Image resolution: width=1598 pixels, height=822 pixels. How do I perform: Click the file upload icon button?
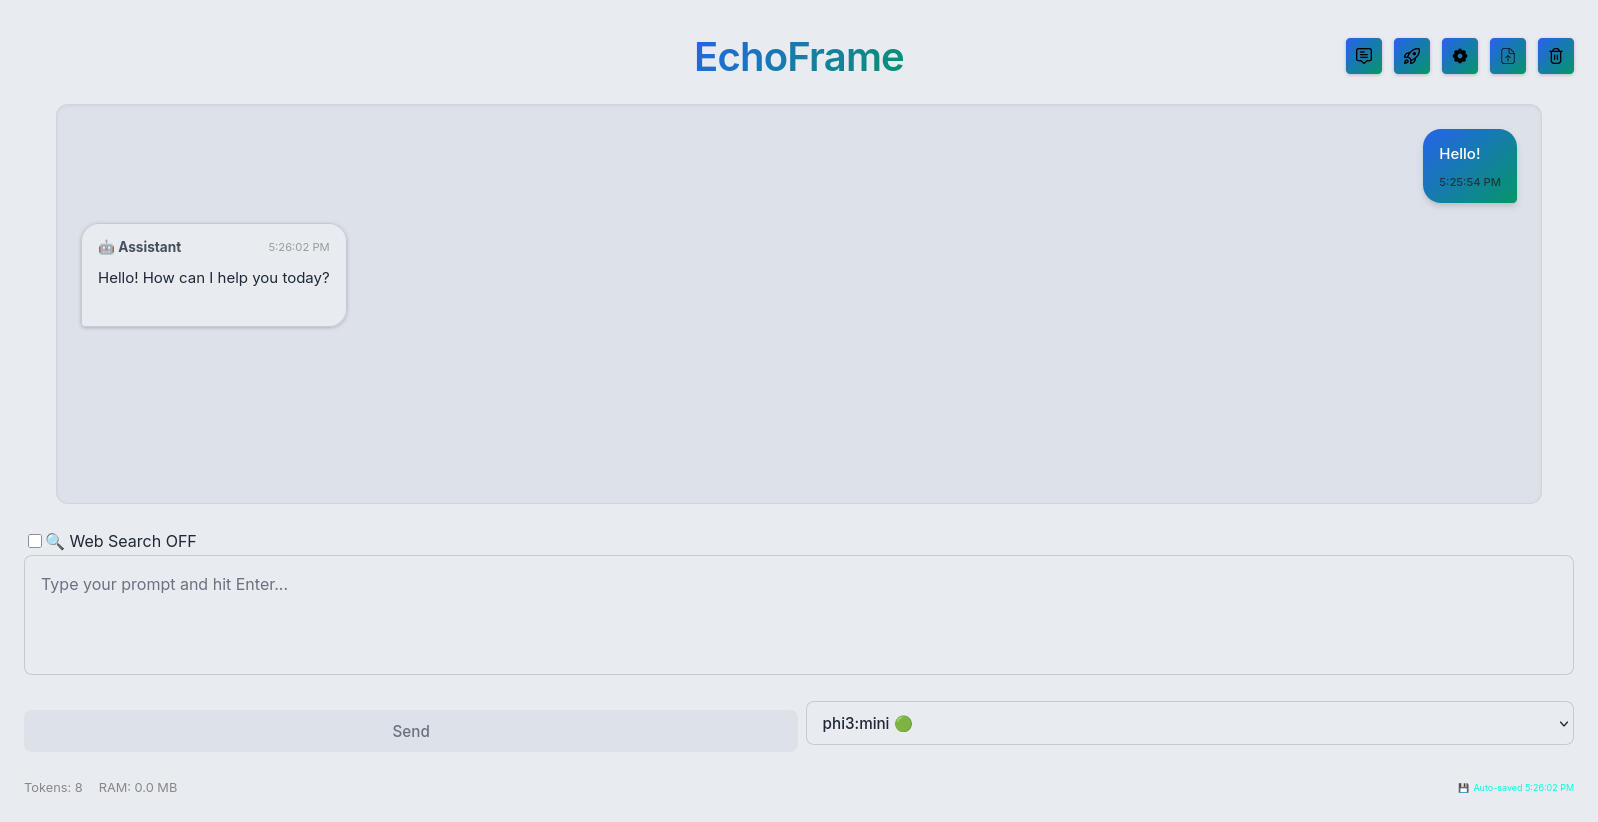1507,56
